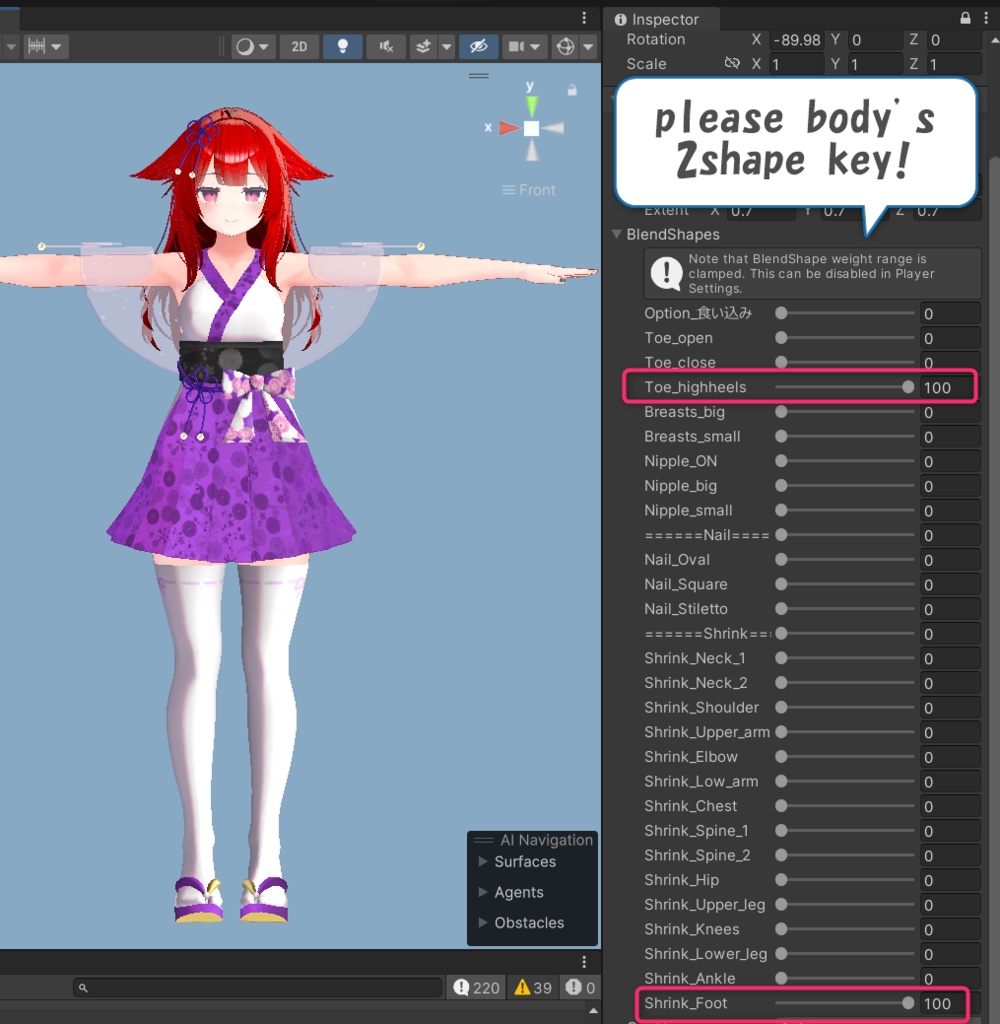Click the Shrink_Lower_leg value field

click(950, 954)
